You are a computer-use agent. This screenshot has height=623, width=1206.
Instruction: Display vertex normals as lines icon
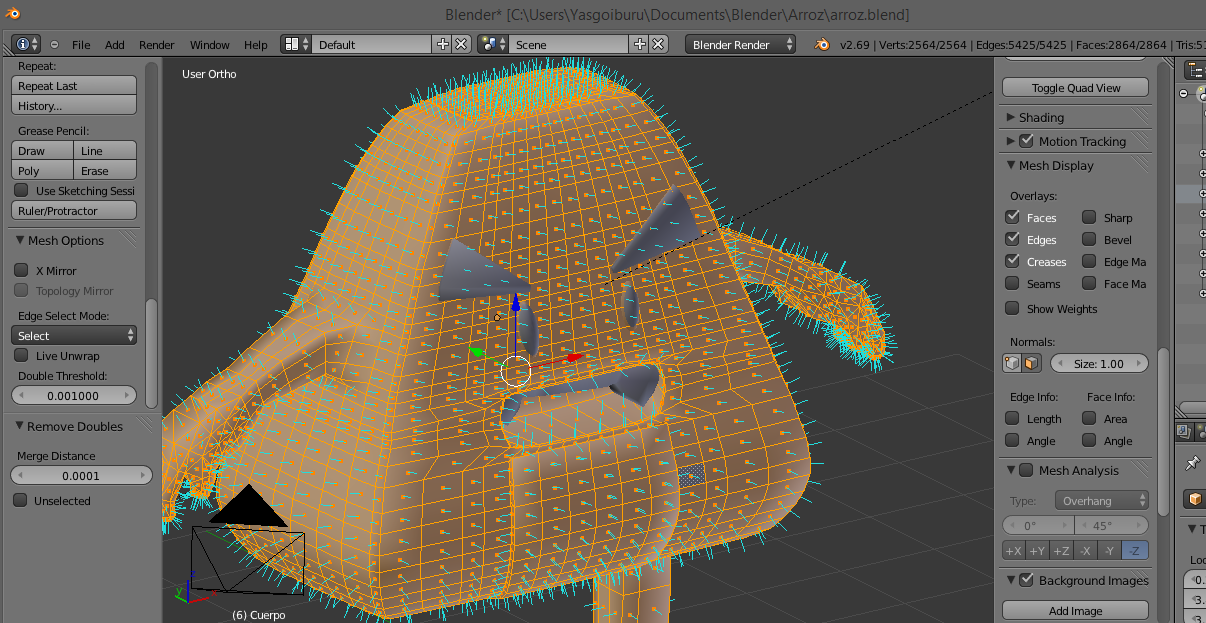(x=1013, y=363)
